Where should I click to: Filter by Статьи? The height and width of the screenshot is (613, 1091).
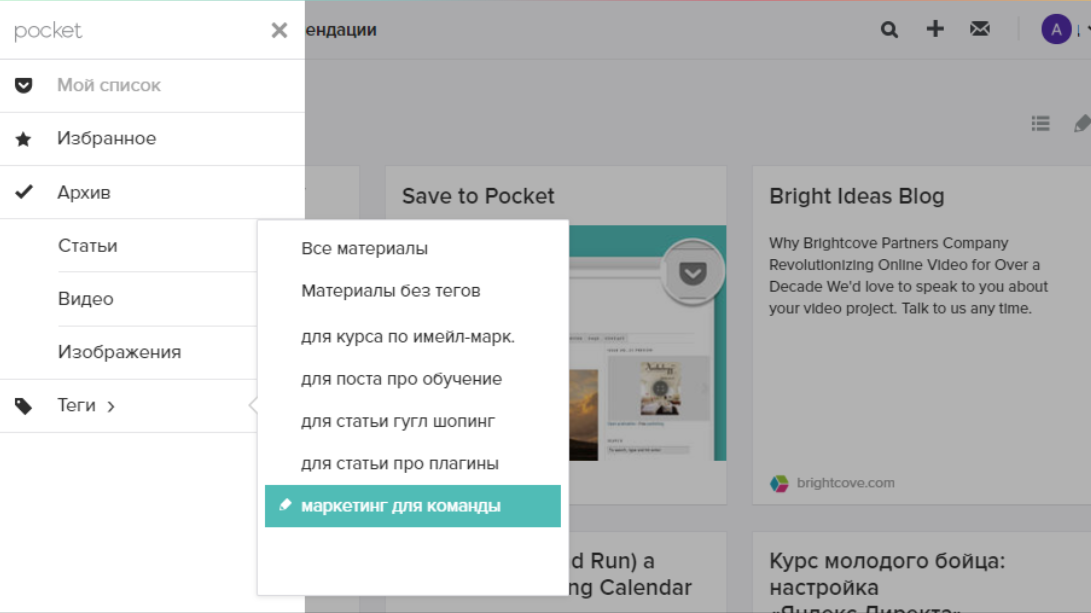tap(87, 246)
